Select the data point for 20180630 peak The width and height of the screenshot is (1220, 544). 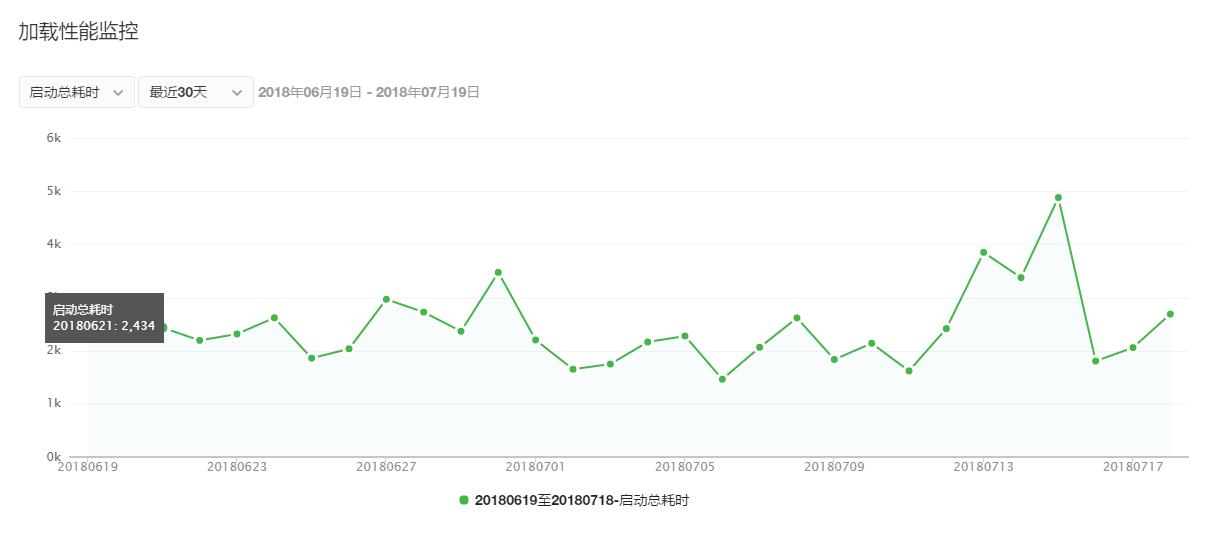[x=498, y=272]
